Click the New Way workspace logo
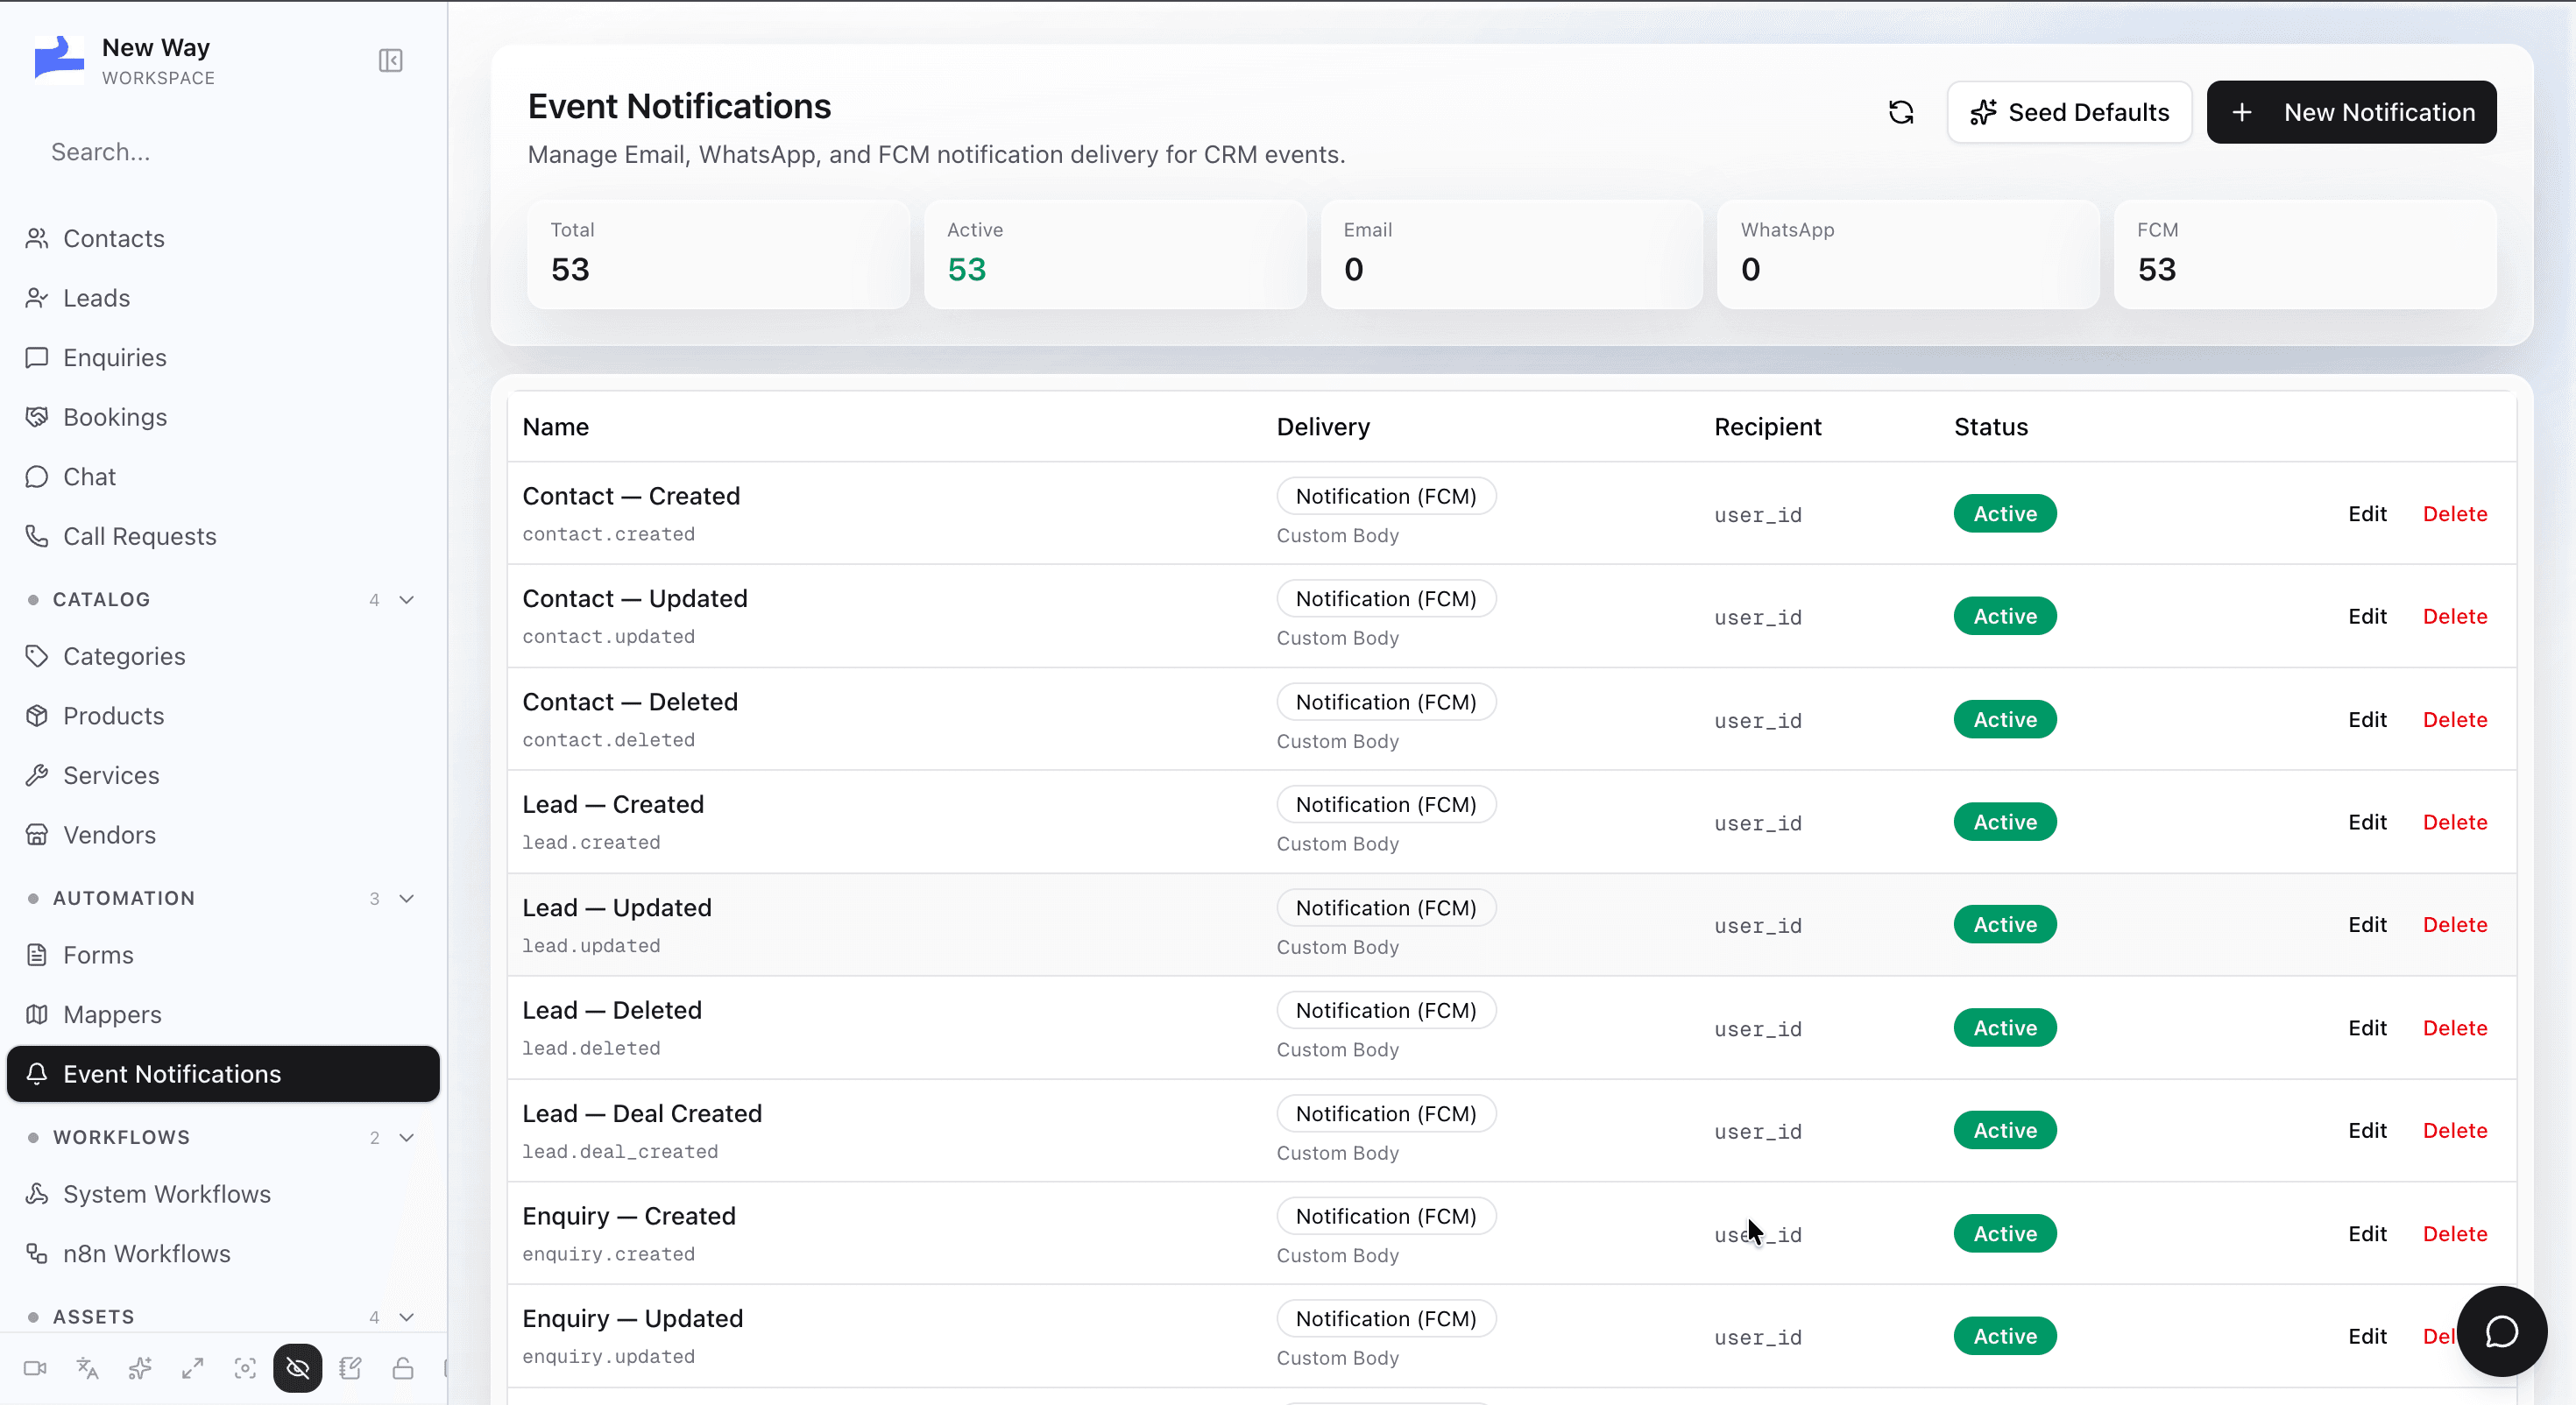The width and height of the screenshot is (2576, 1405). (x=59, y=60)
